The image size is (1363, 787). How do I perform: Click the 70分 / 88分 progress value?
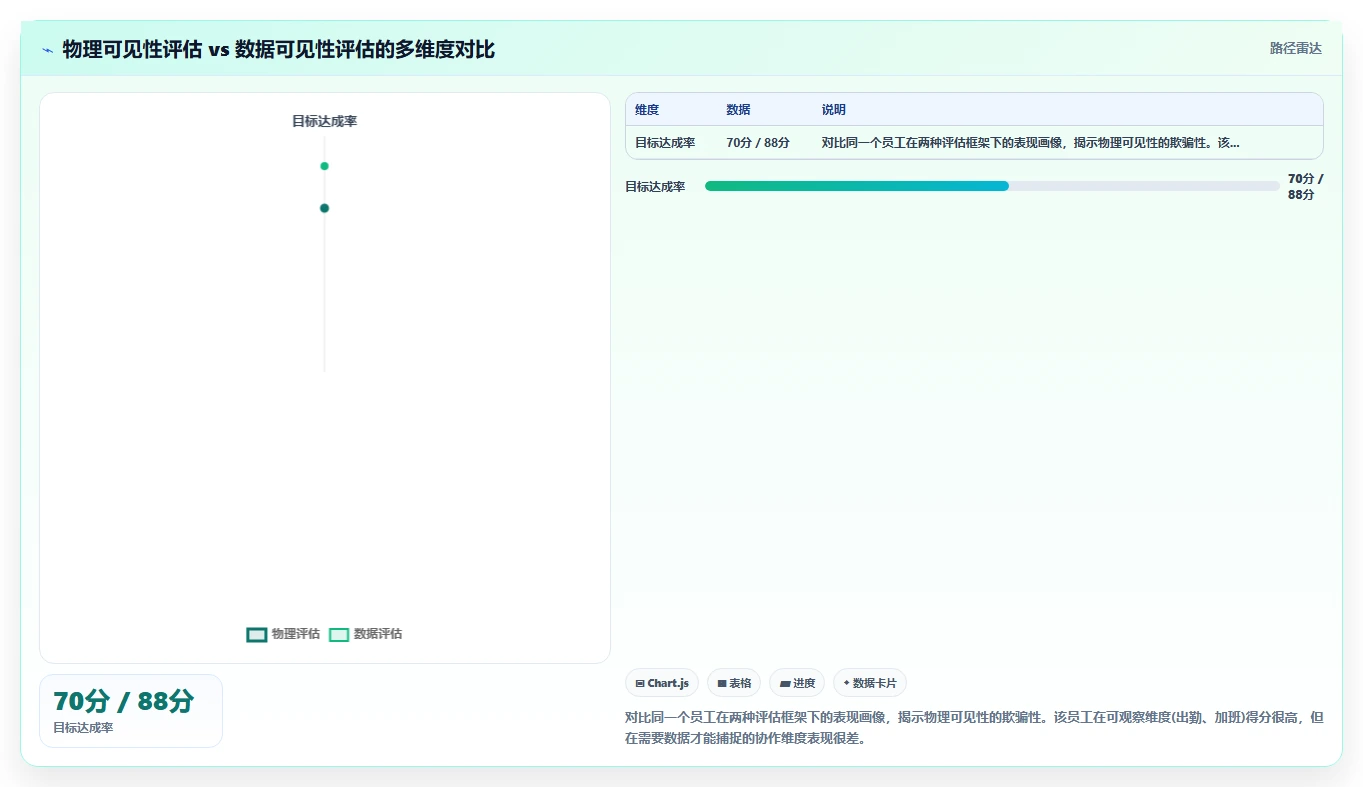point(1305,186)
